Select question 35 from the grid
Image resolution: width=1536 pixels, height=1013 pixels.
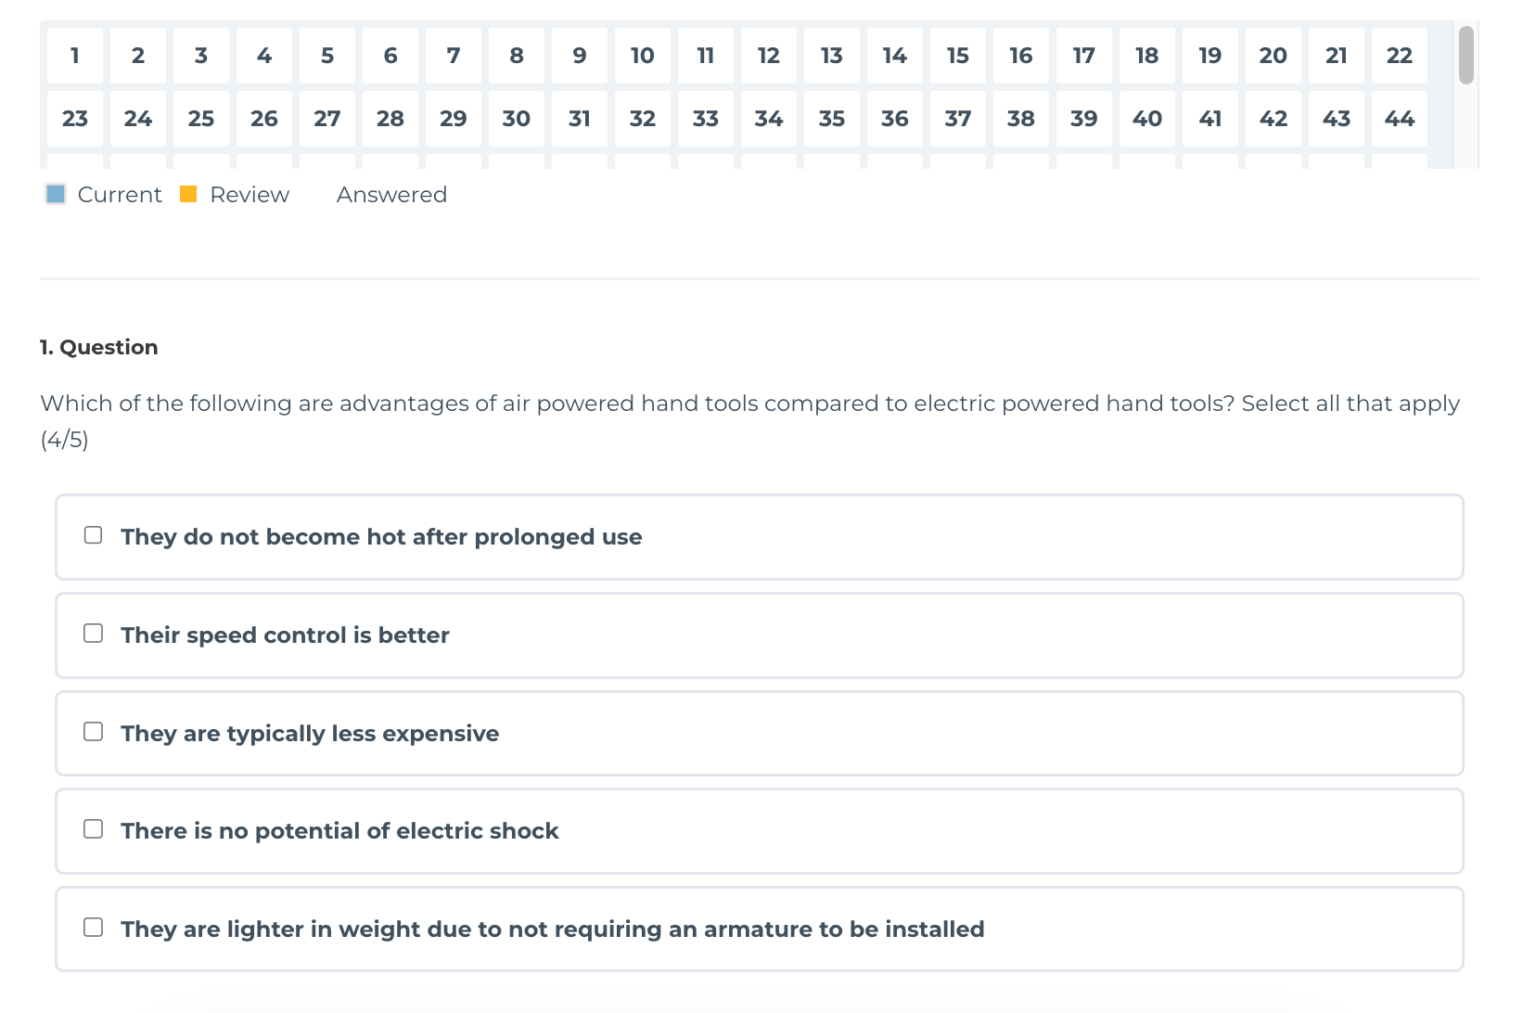pyautogui.click(x=831, y=118)
